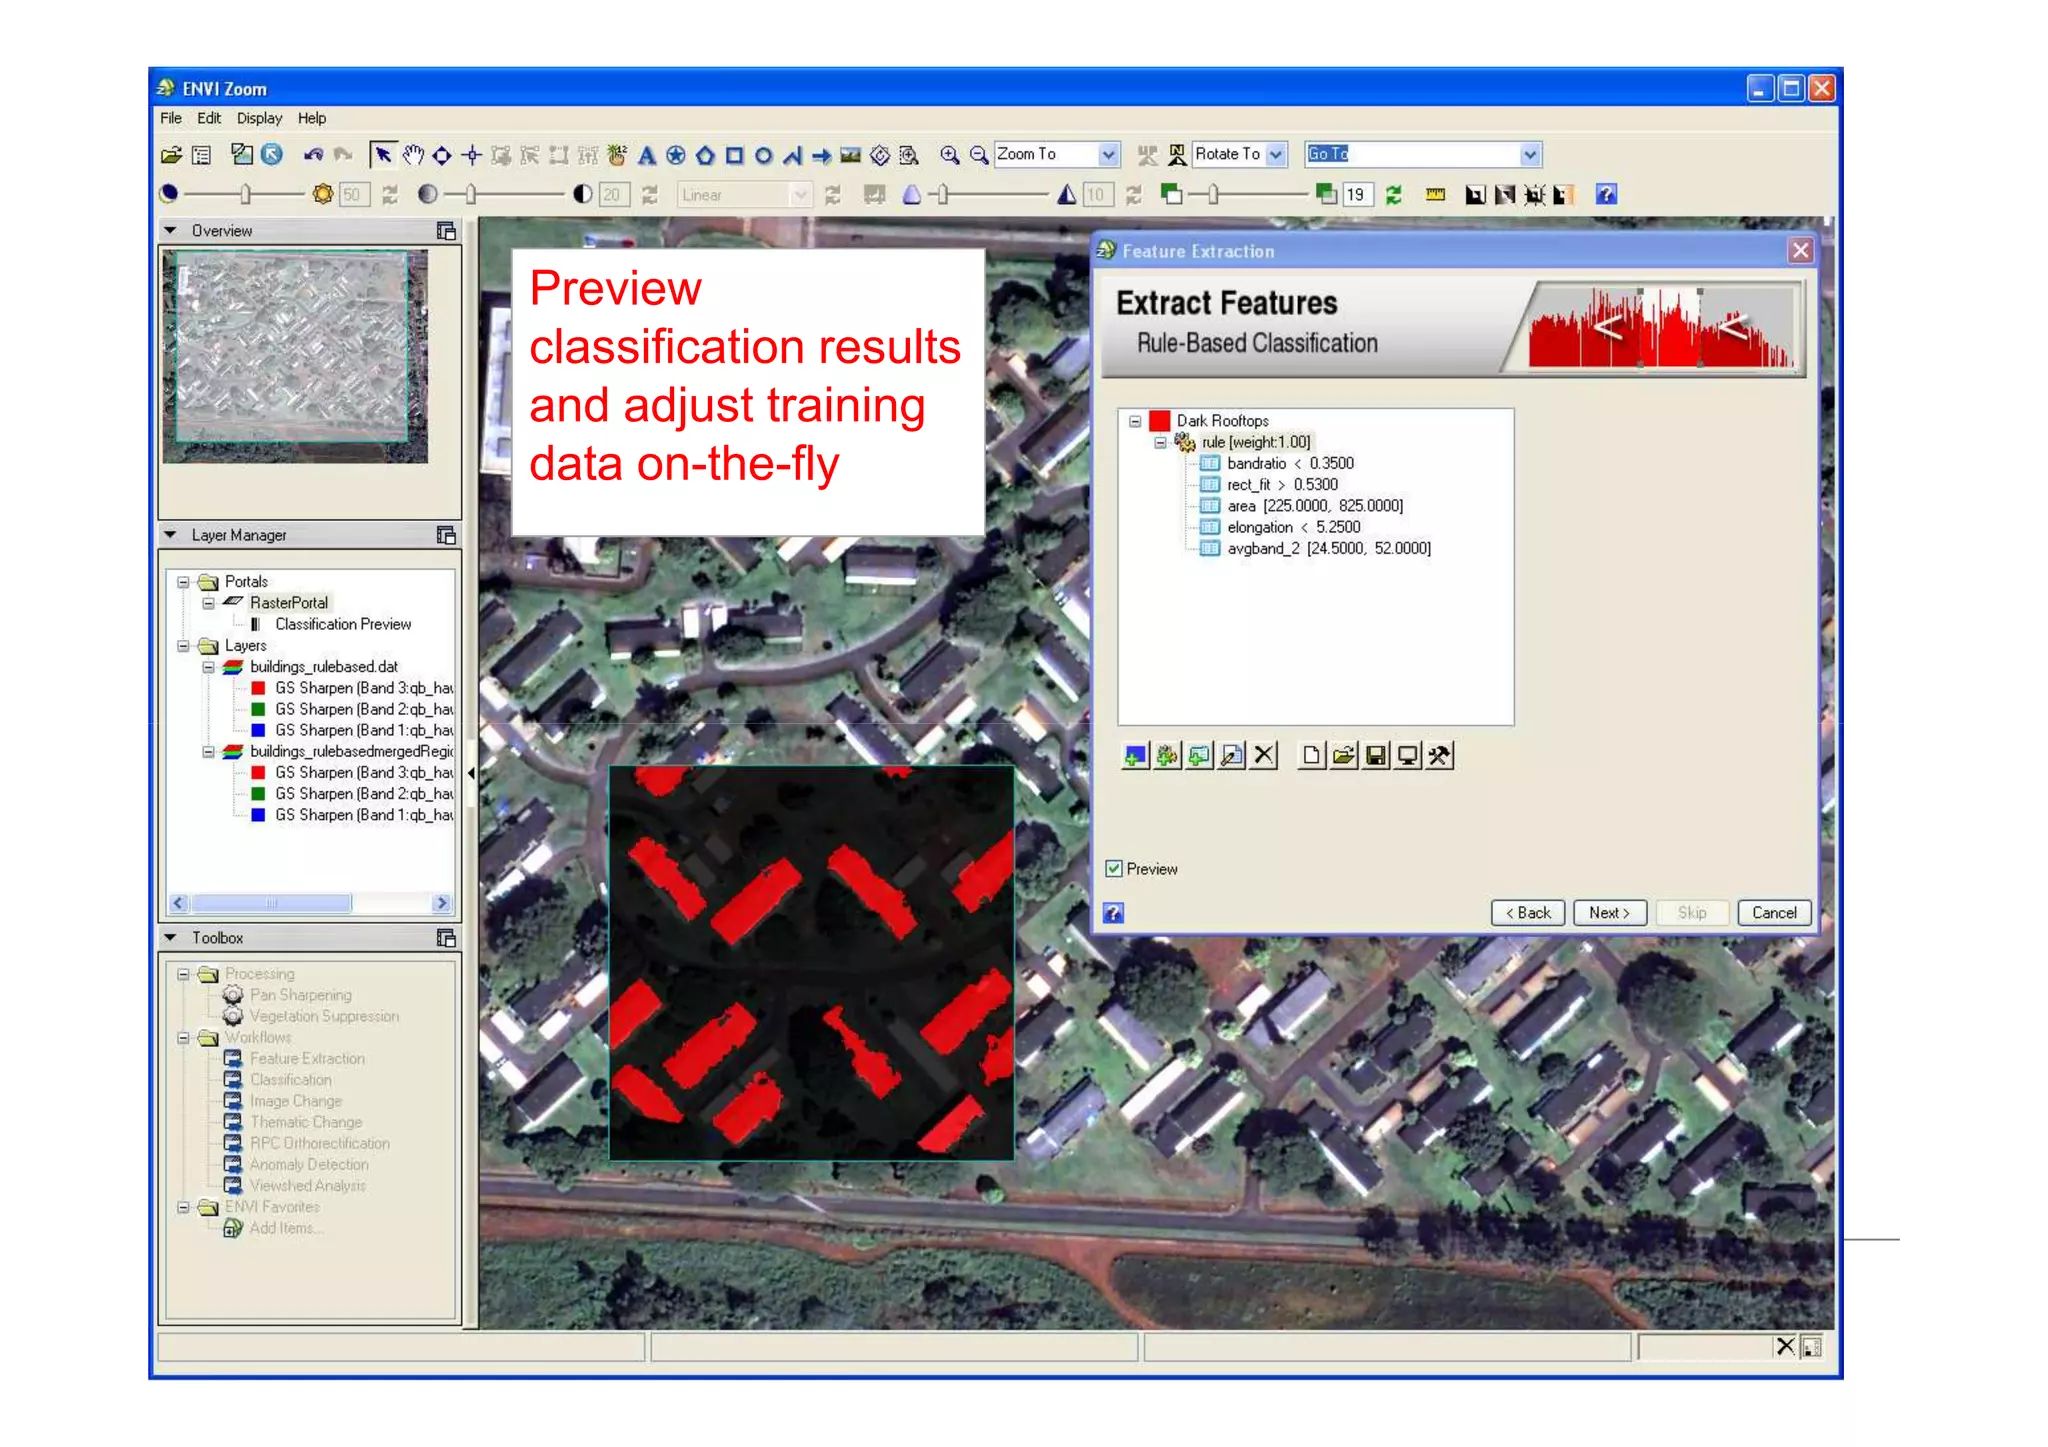Open the Zoom To dropdown
This screenshot has width=2048, height=1447.
tap(1108, 155)
